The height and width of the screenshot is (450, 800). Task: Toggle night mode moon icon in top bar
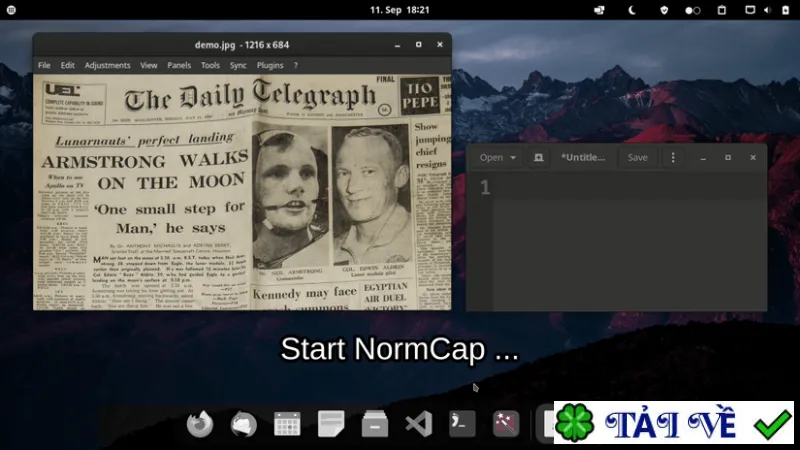(x=632, y=10)
